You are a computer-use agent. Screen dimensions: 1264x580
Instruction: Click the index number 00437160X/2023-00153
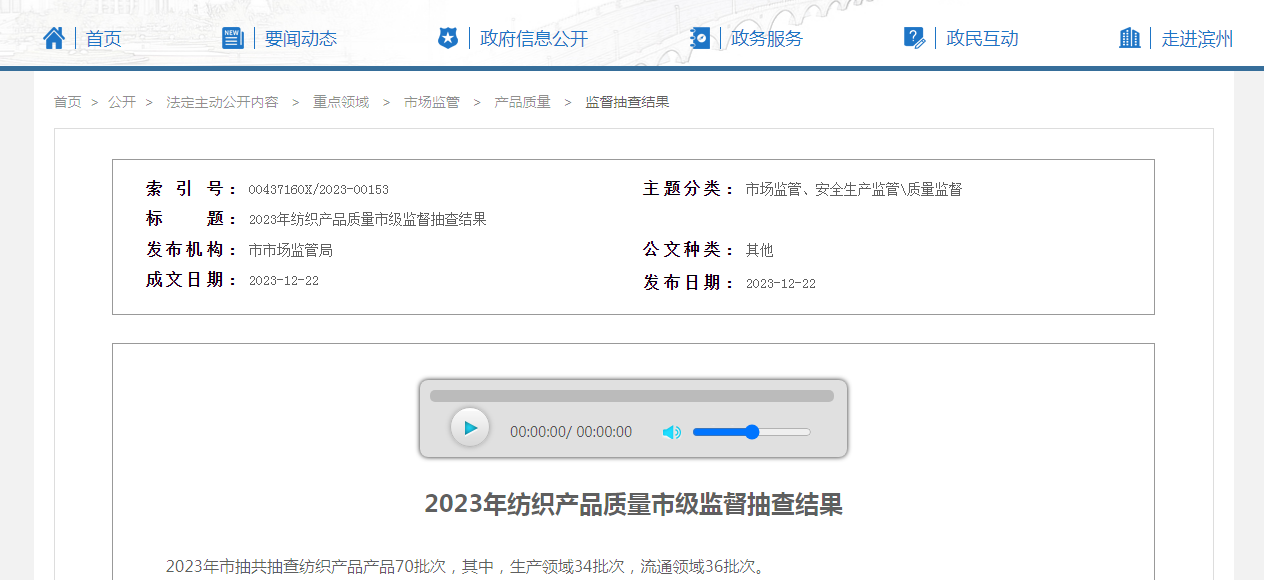(x=318, y=190)
